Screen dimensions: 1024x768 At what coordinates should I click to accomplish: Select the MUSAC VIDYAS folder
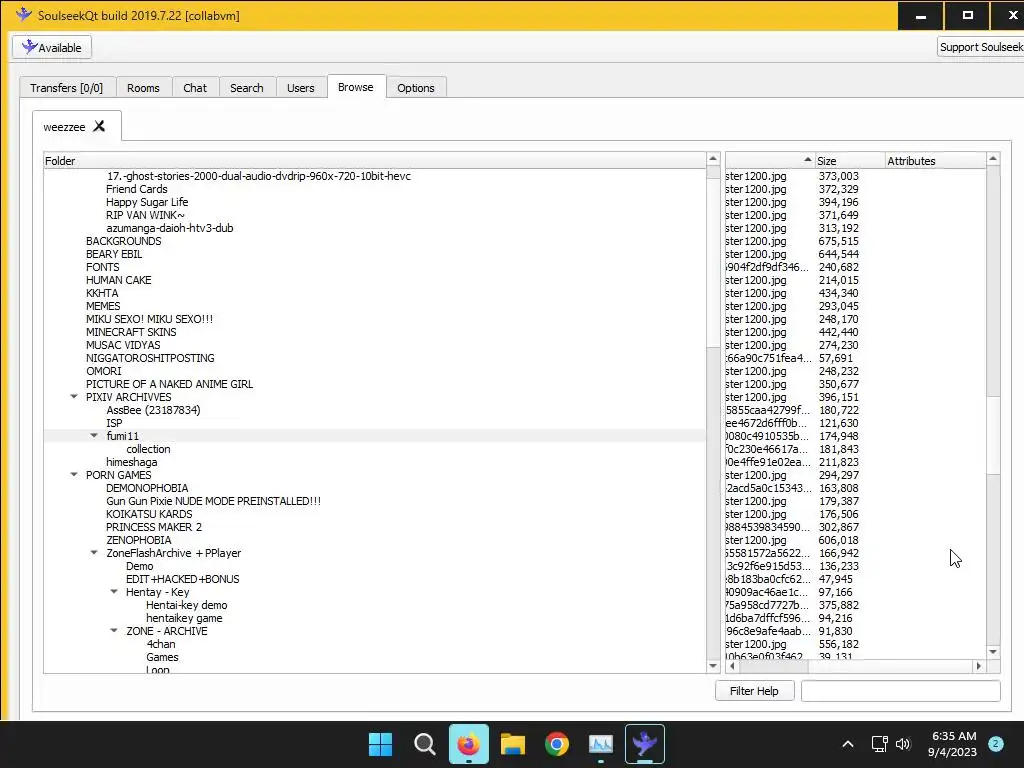point(123,345)
